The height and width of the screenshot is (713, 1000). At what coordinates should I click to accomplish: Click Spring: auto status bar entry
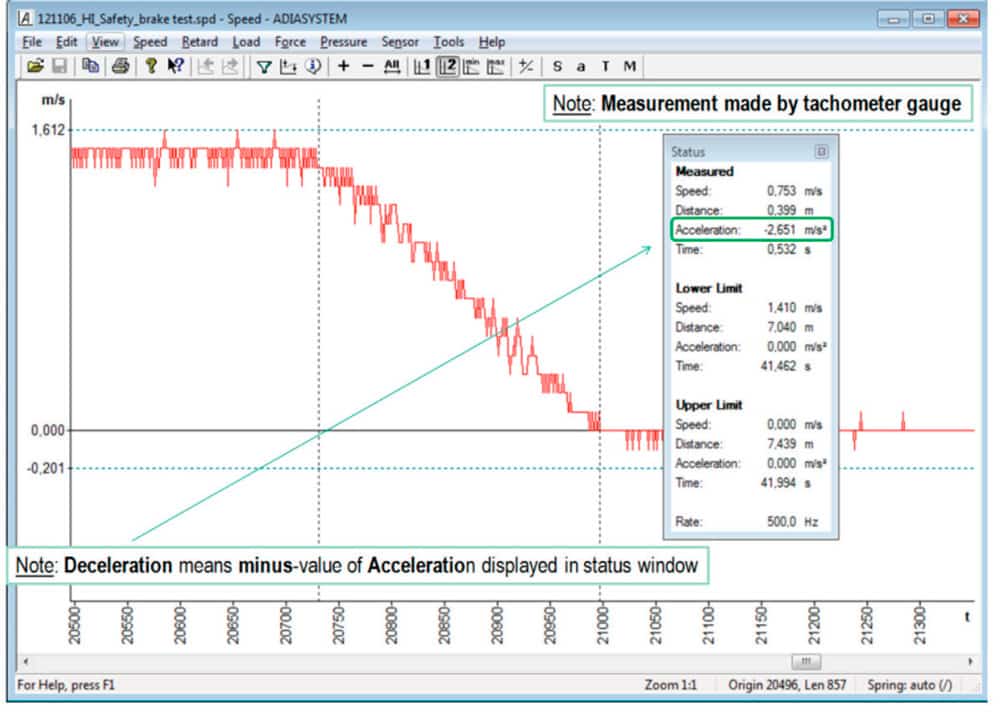[909, 685]
